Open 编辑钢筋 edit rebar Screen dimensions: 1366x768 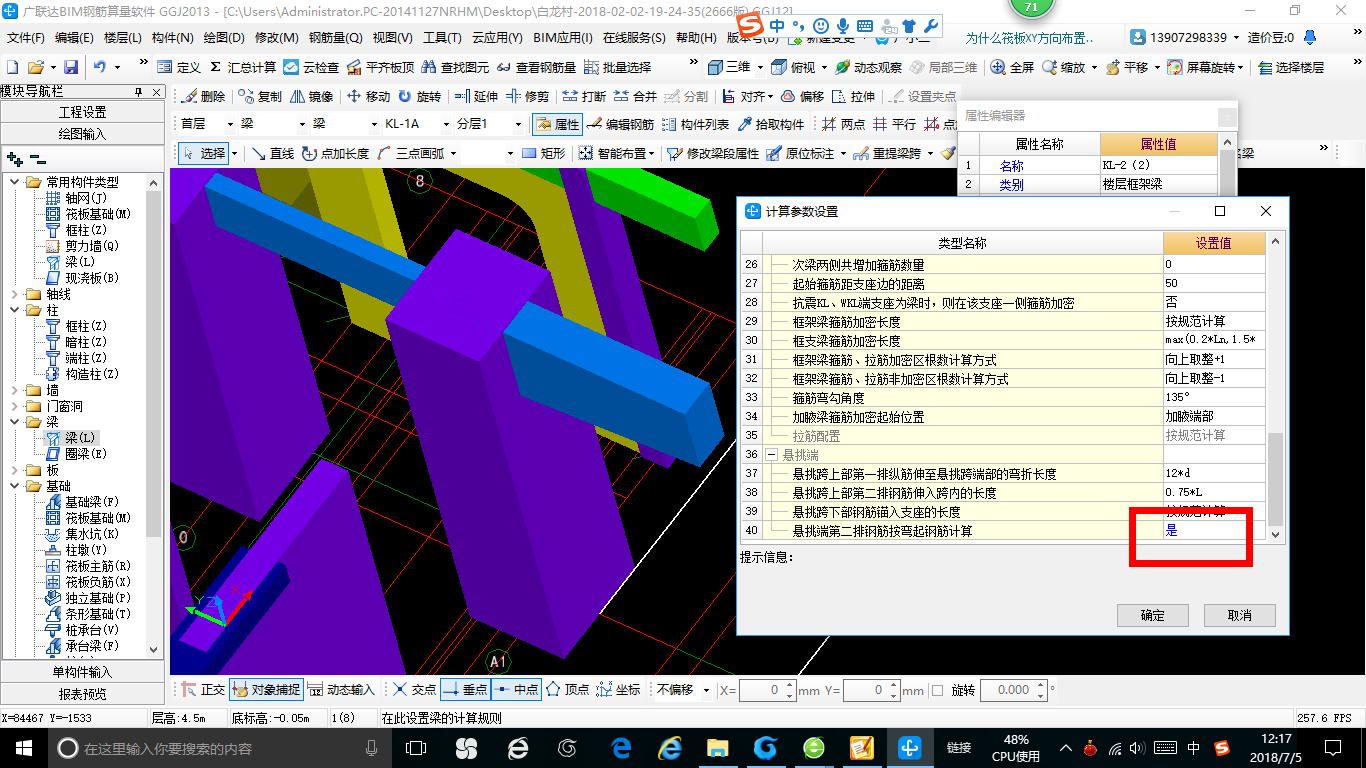[620, 124]
